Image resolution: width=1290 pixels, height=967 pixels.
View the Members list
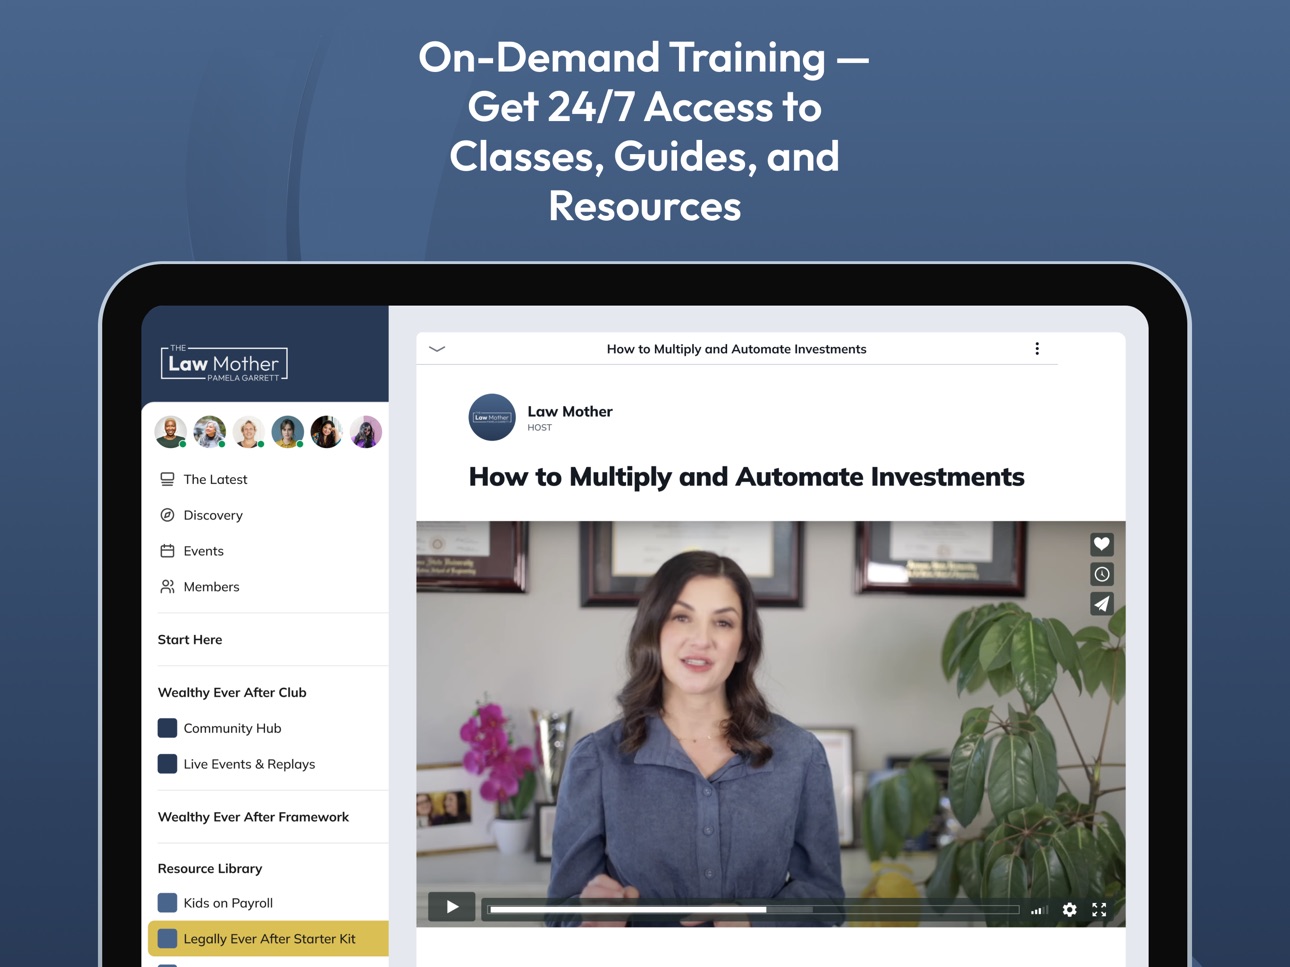click(211, 587)
